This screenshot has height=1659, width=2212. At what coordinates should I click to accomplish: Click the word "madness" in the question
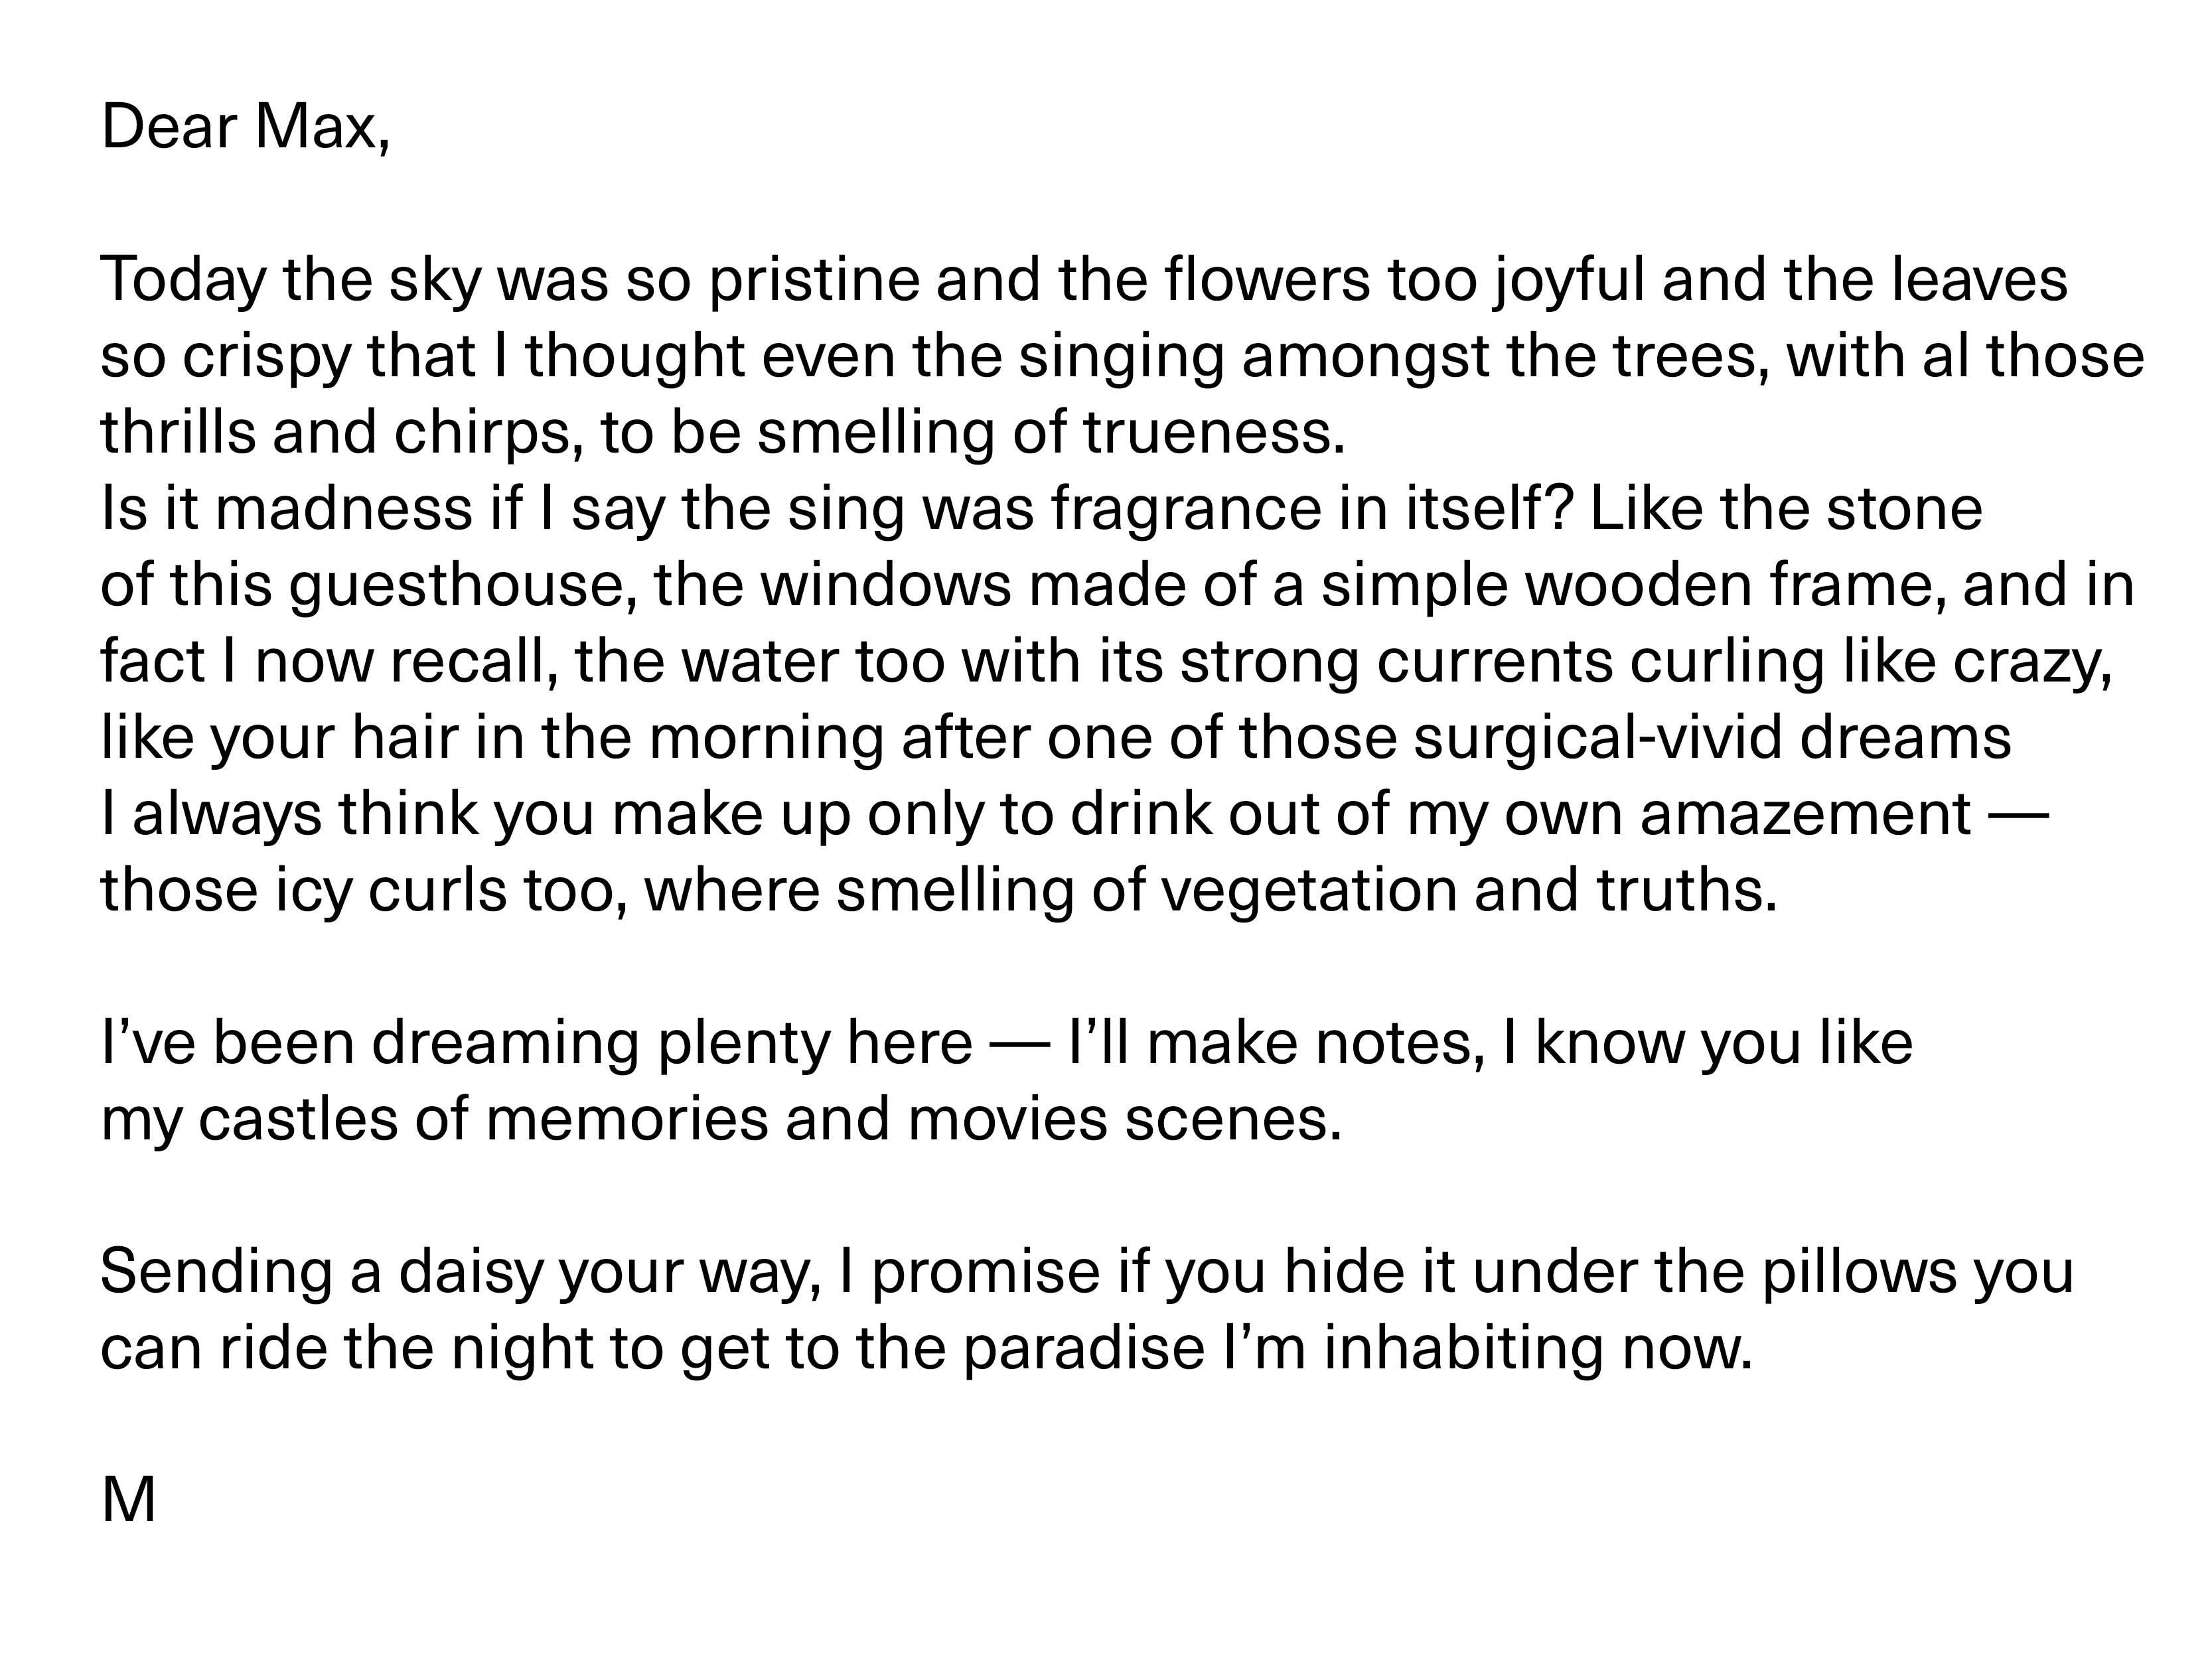(x=343, y=509)
